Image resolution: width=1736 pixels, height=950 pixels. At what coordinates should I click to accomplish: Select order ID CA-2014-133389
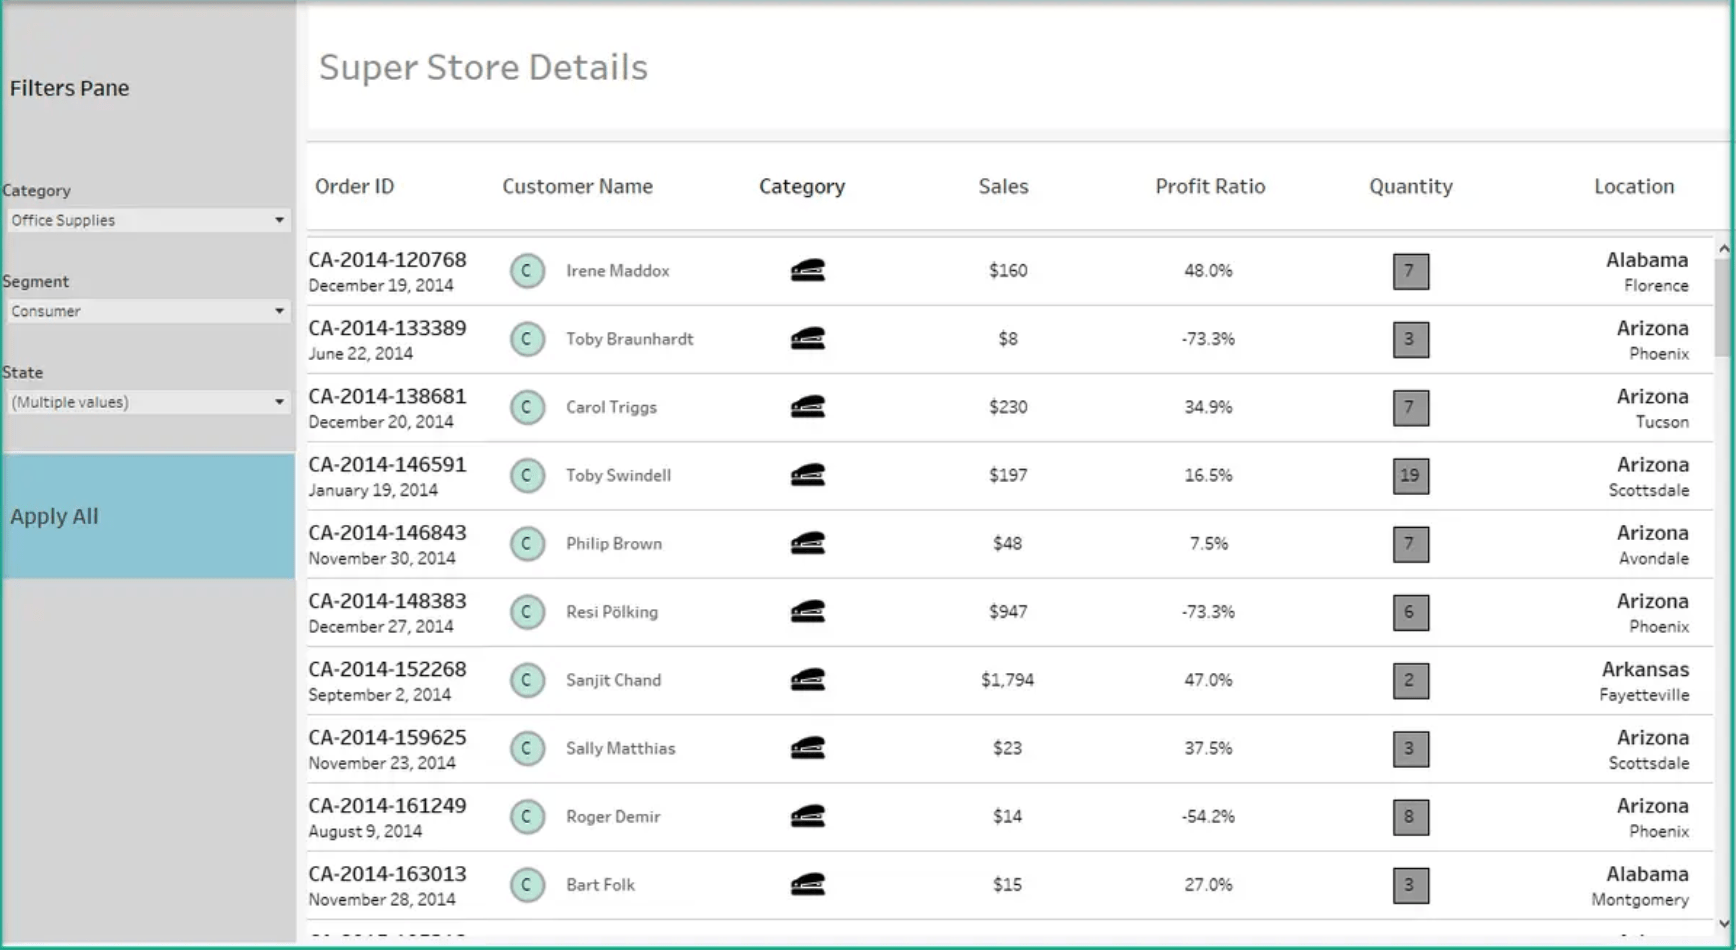tap(387, 328)
